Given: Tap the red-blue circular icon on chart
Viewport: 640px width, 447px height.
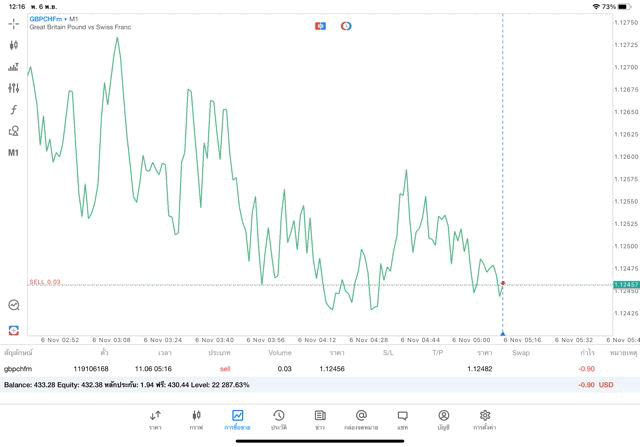Looking at the screenshot, I should click(346, 25).
